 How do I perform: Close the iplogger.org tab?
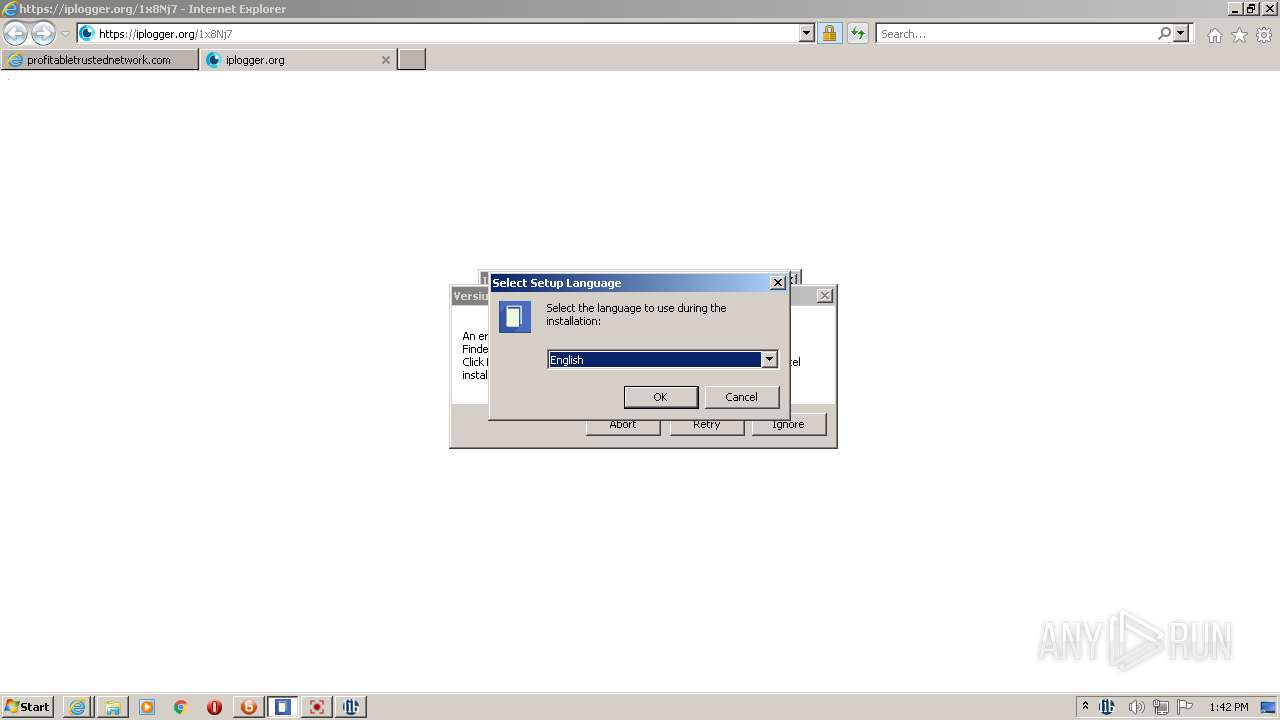386,60
